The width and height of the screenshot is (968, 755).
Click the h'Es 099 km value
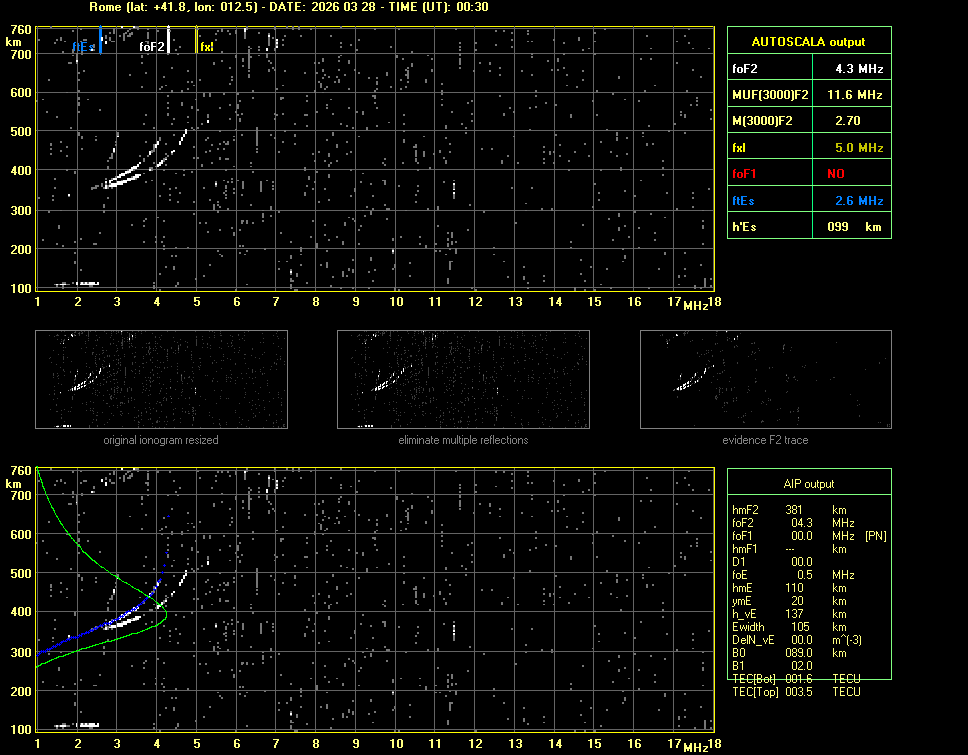click(859, 227)
